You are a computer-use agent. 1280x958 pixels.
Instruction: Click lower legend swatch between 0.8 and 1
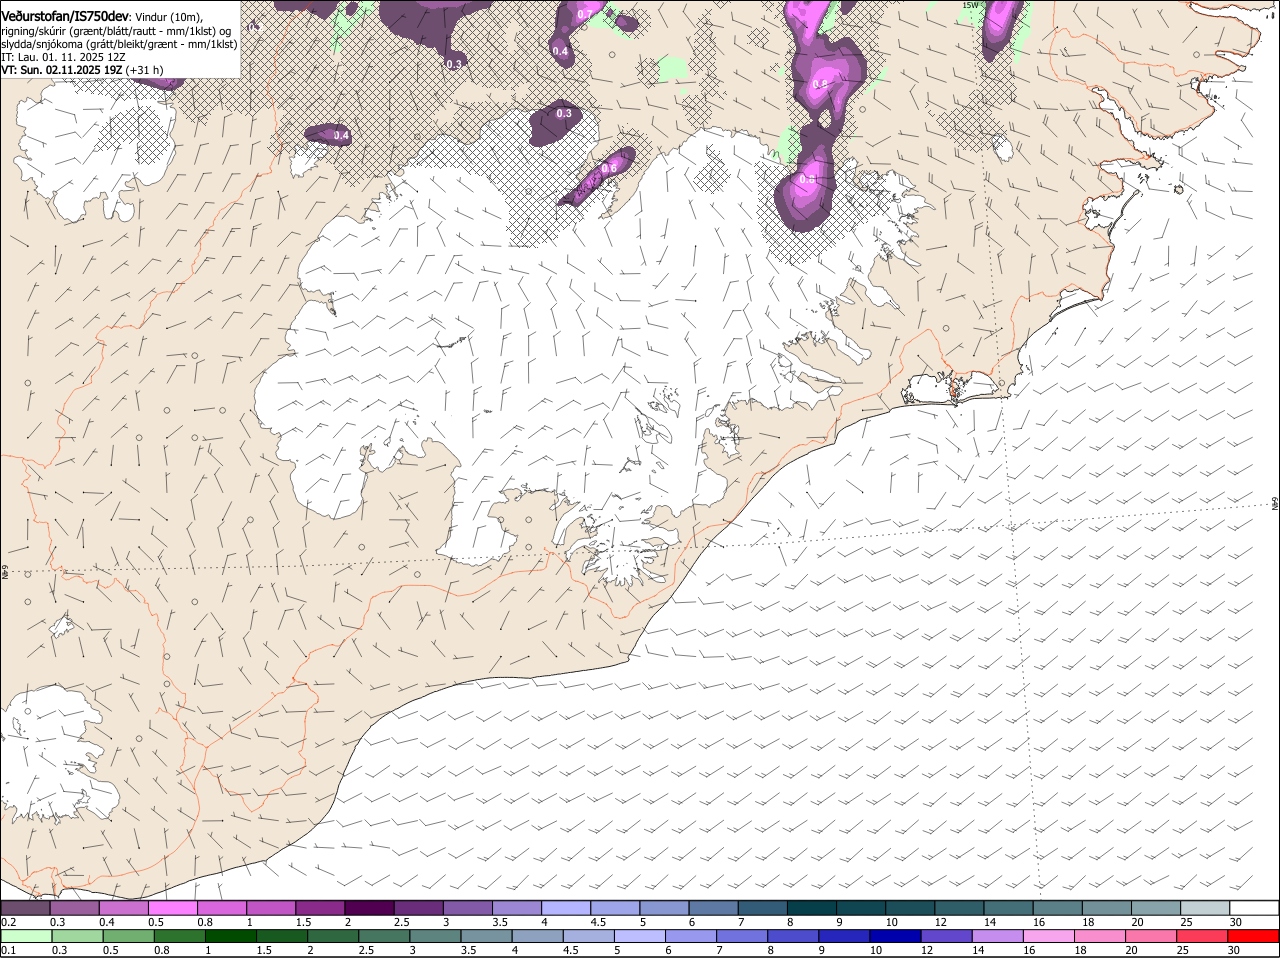(179, 936)
